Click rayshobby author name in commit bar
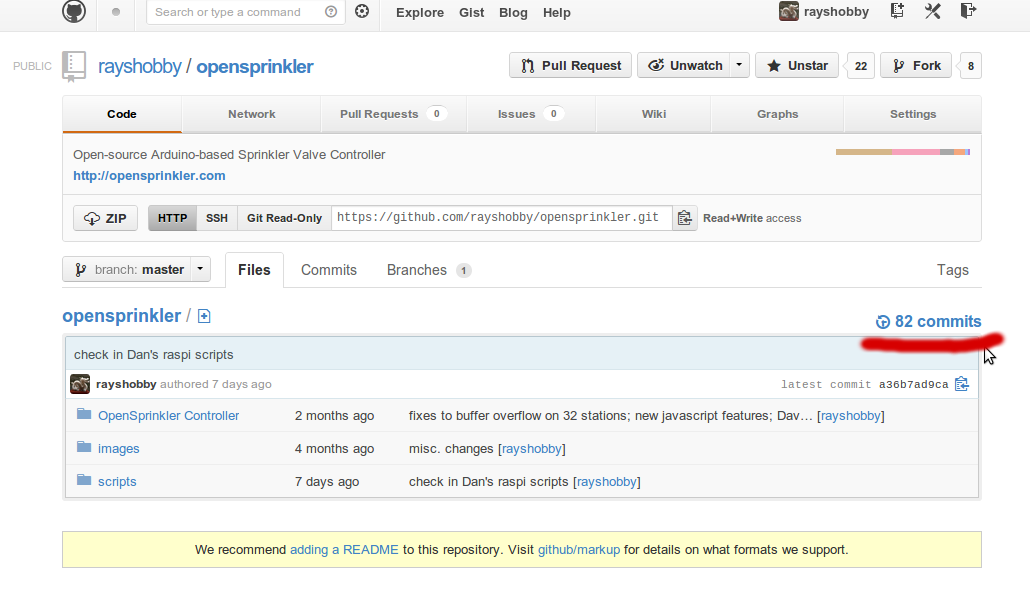Image resolution: width=1030 pixels, height=609 pixels. pos(126,384)
